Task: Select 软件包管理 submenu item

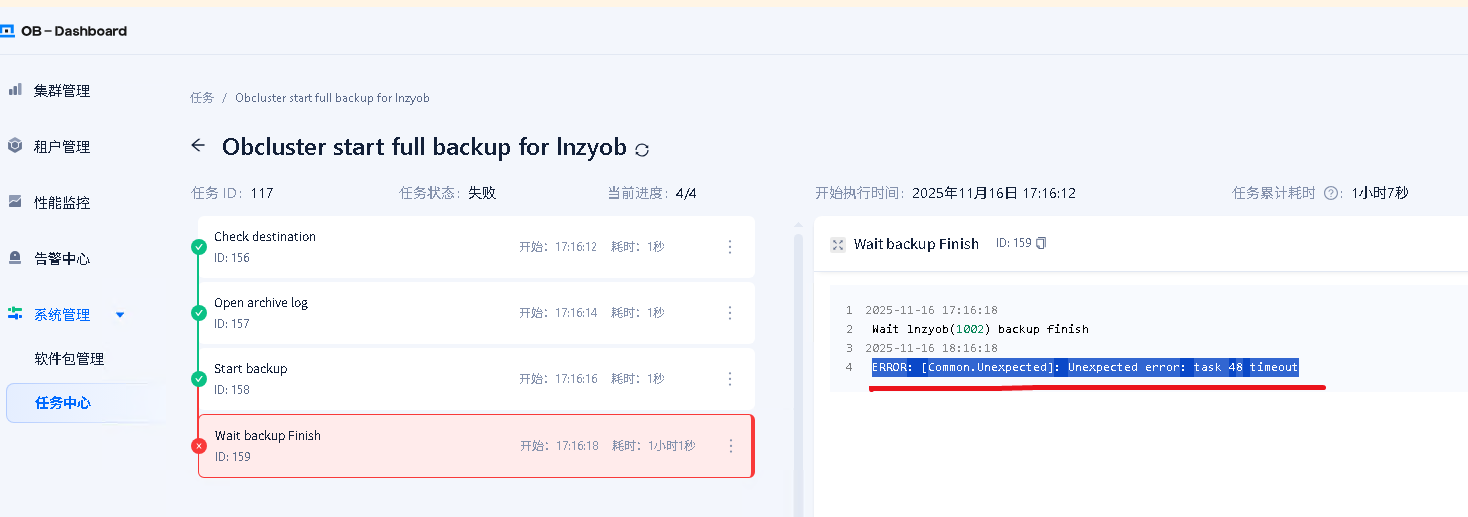Action: pos(69,359)
